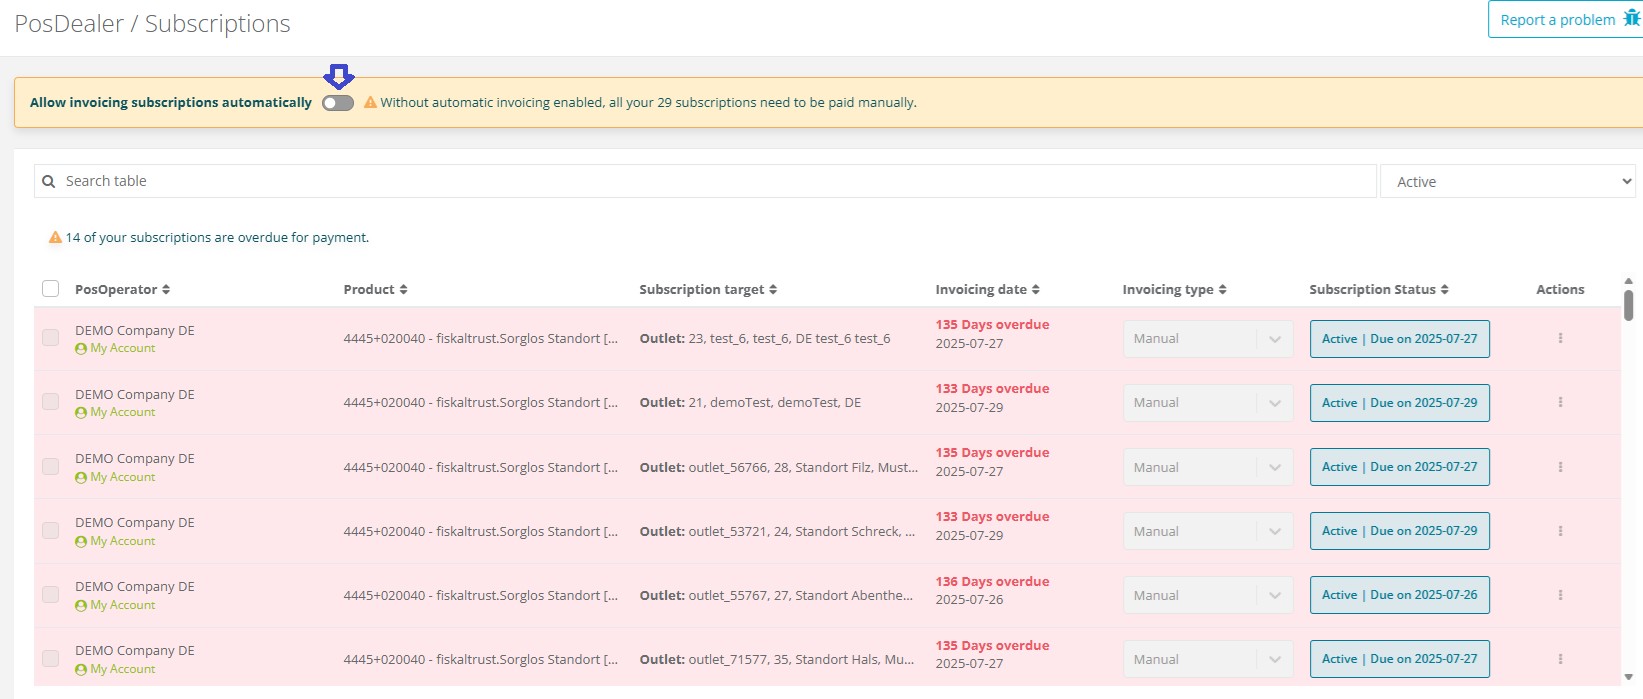The width and height of the screenshot is (1643, 699).
Task: Check the select-all checkbox in table header
Action: (51, 289)
